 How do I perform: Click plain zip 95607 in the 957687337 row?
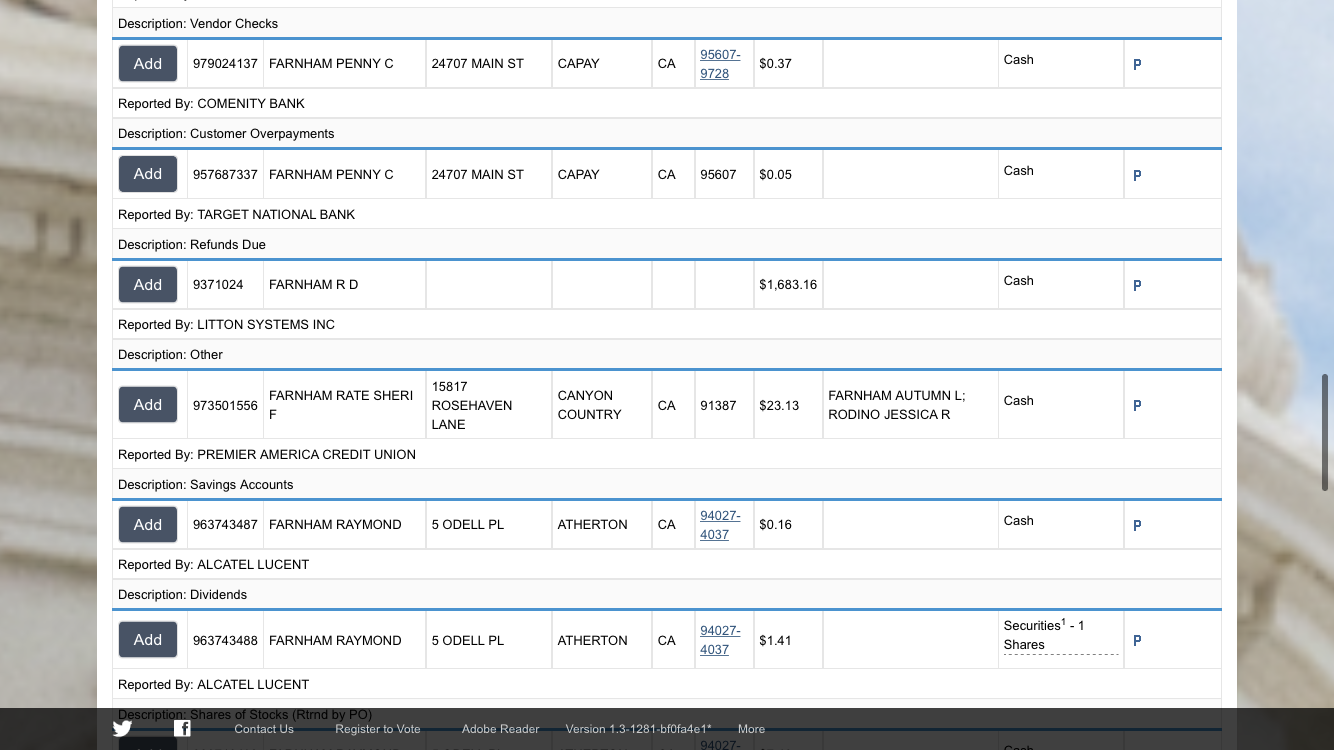point(718,175)
